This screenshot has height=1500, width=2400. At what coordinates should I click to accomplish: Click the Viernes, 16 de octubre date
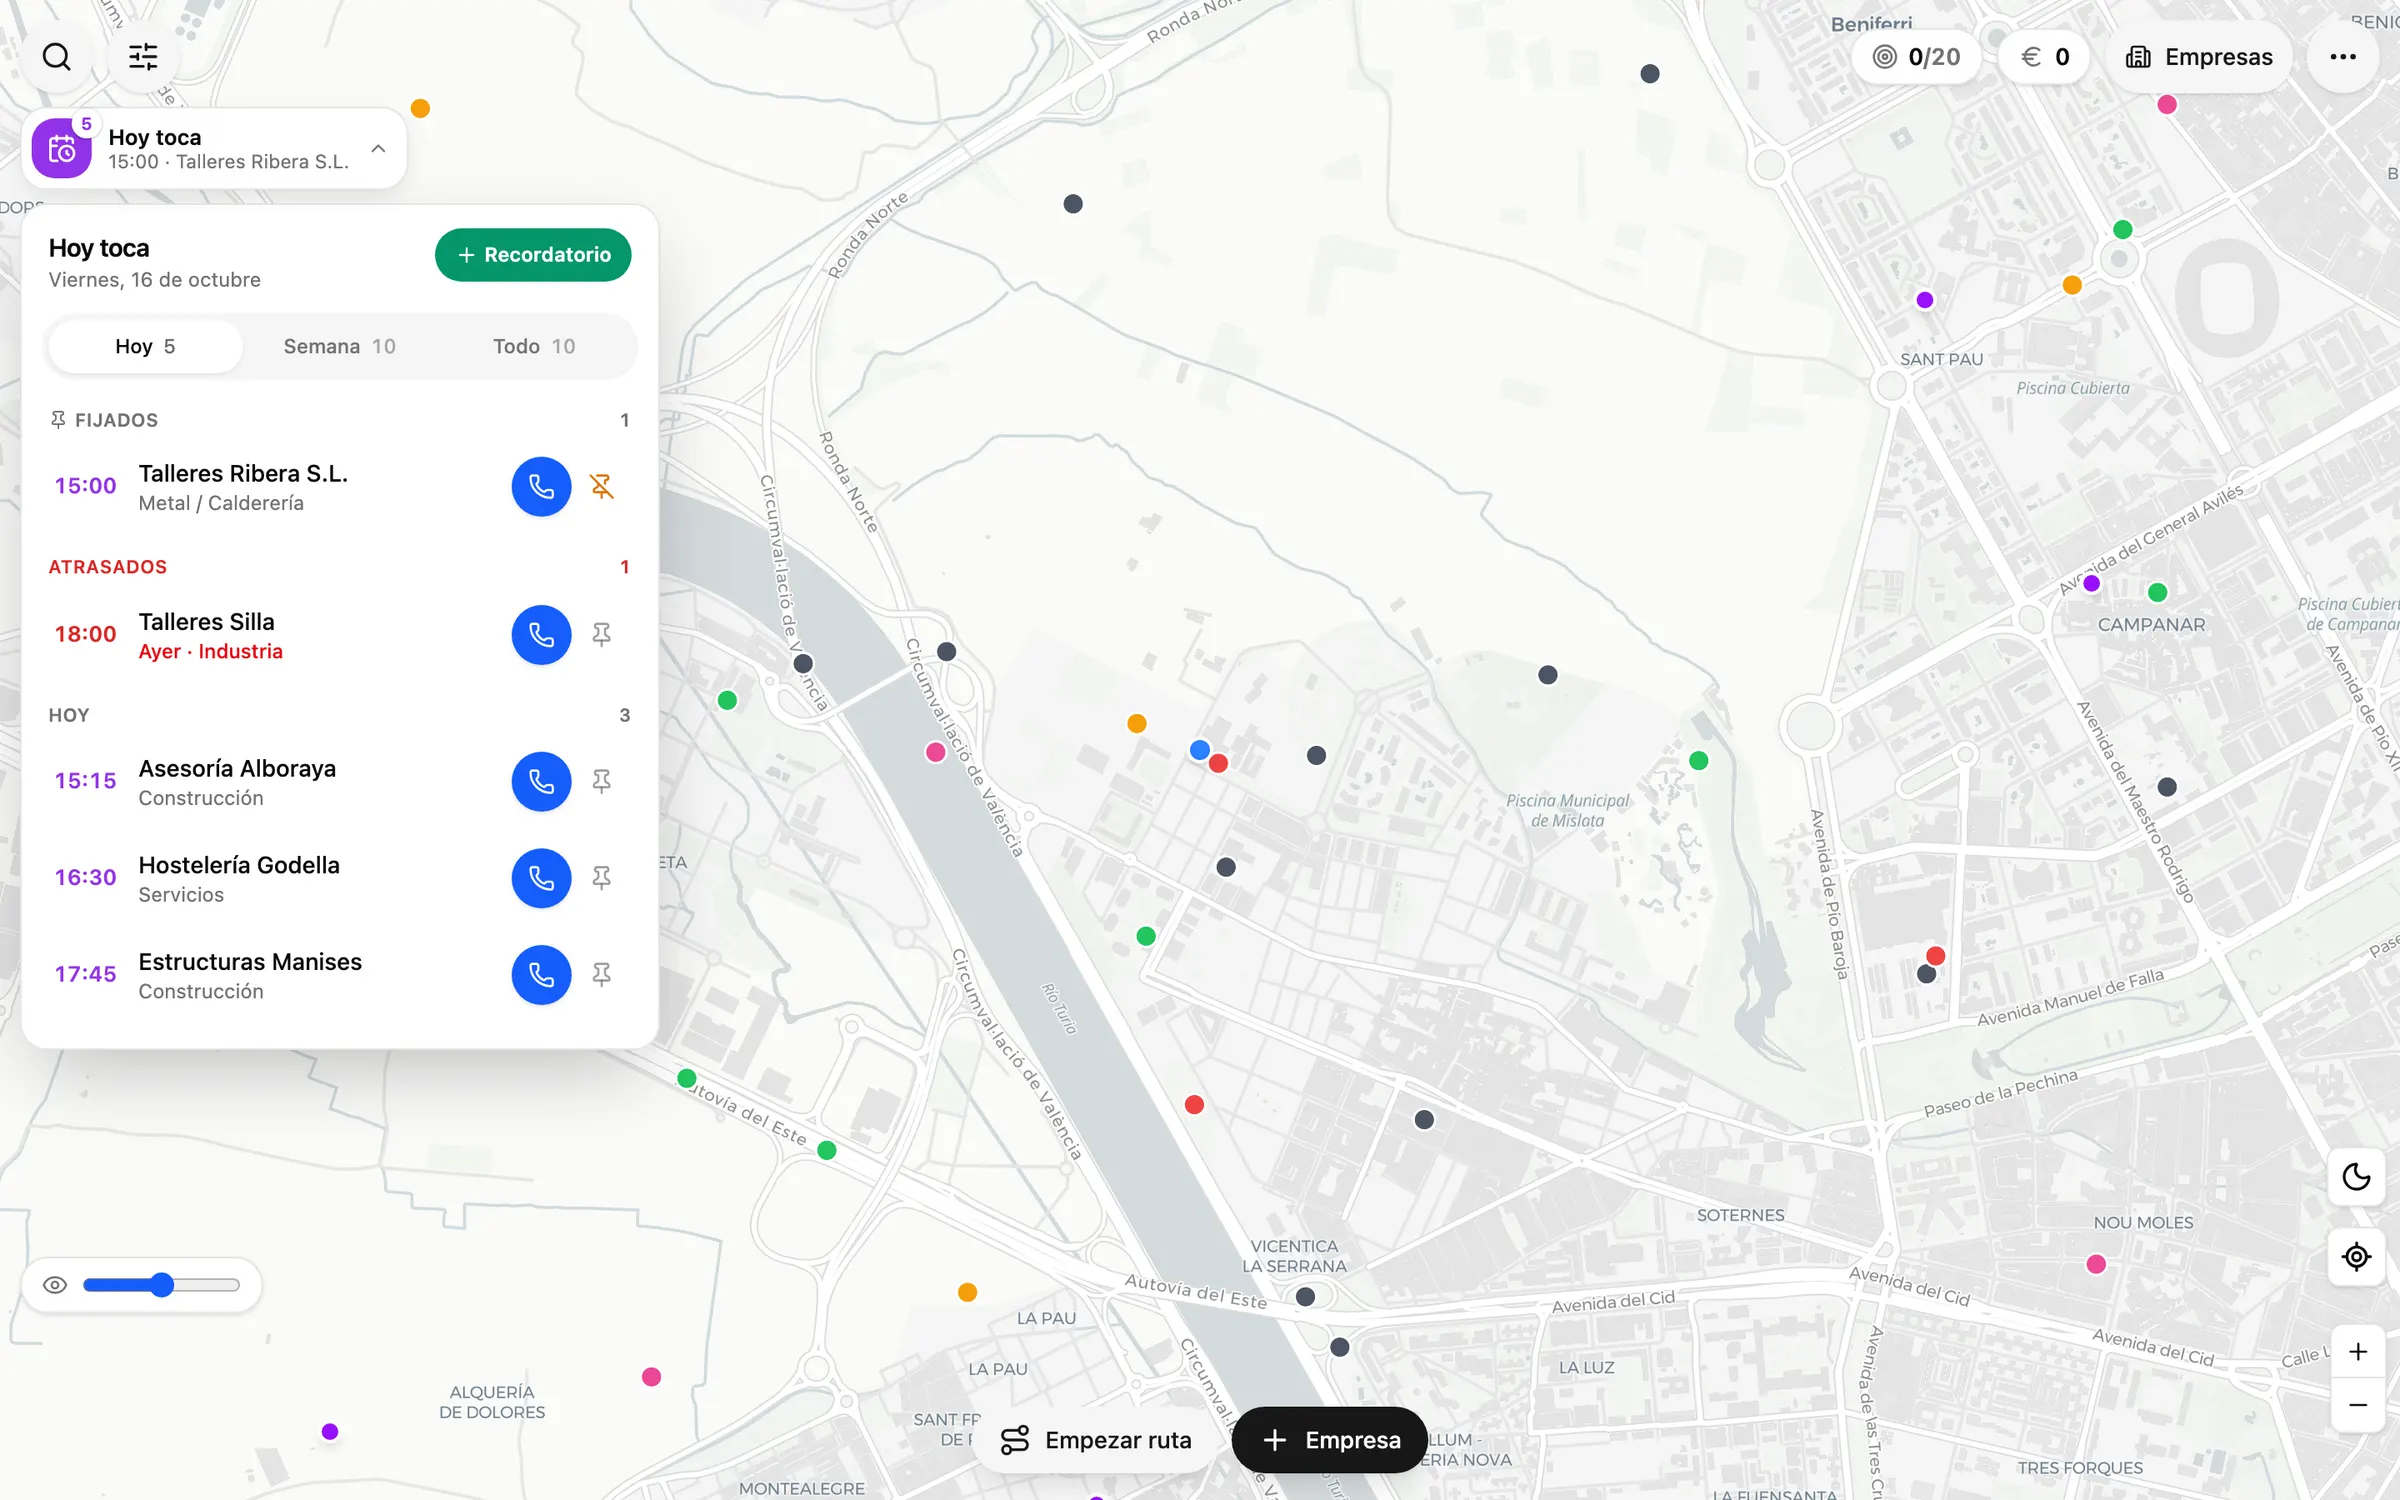[x=155, y=280]
